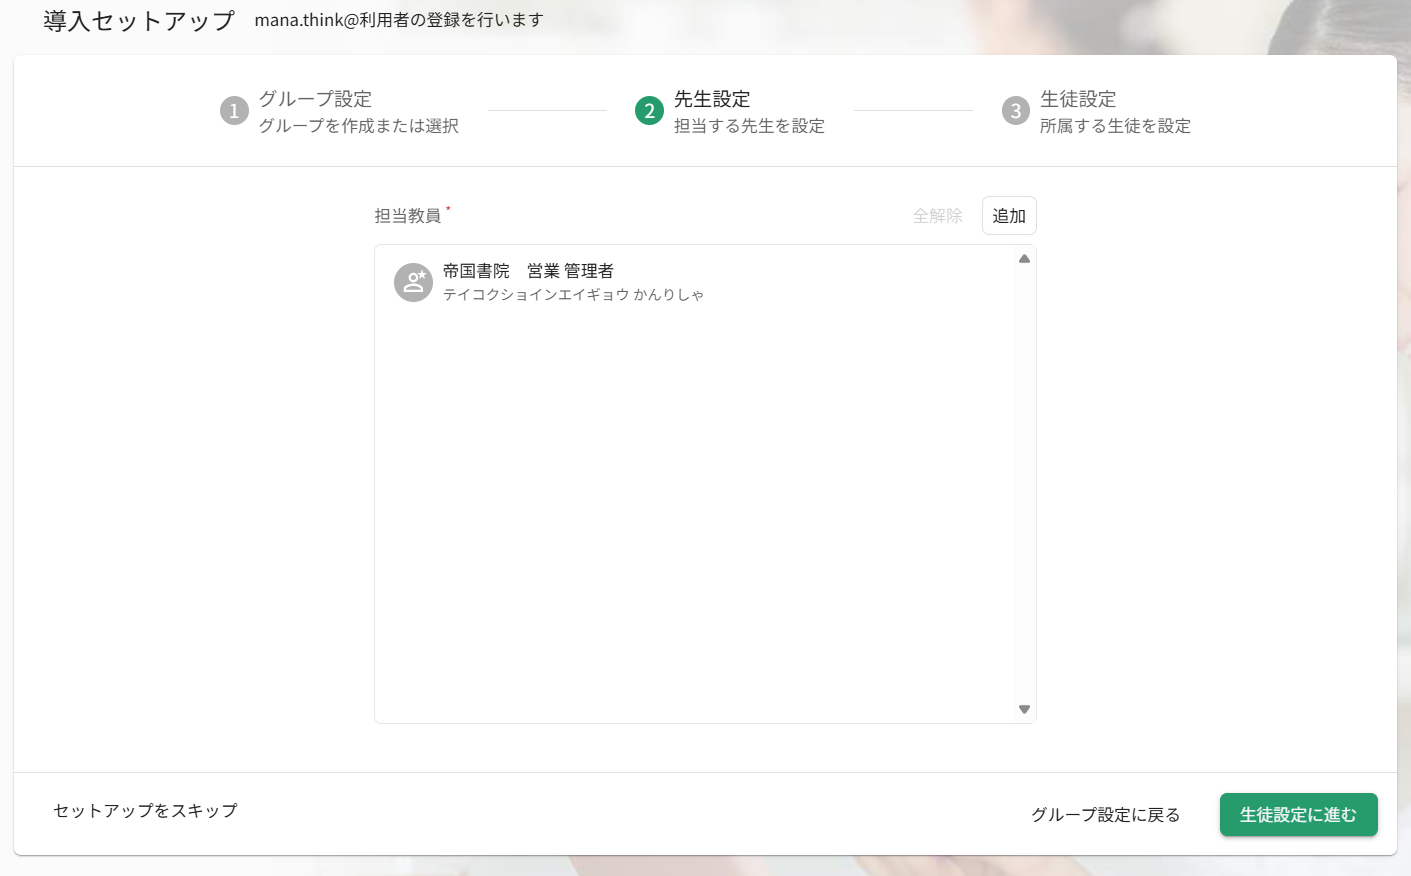Skip setup with セットアップをスキップ
The width and height of the screenshot is (1411, 876).
pos(145,811)
